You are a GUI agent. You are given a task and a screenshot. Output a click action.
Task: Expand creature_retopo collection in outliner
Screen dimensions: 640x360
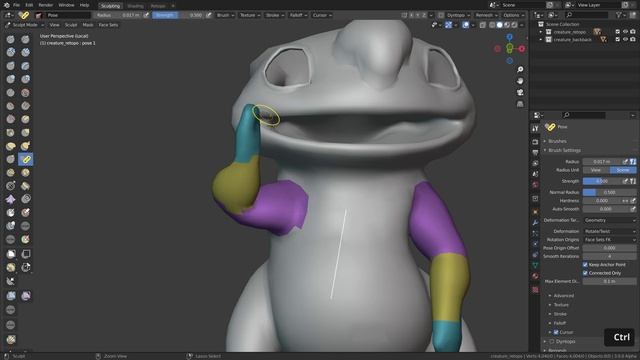coord(541,32)
